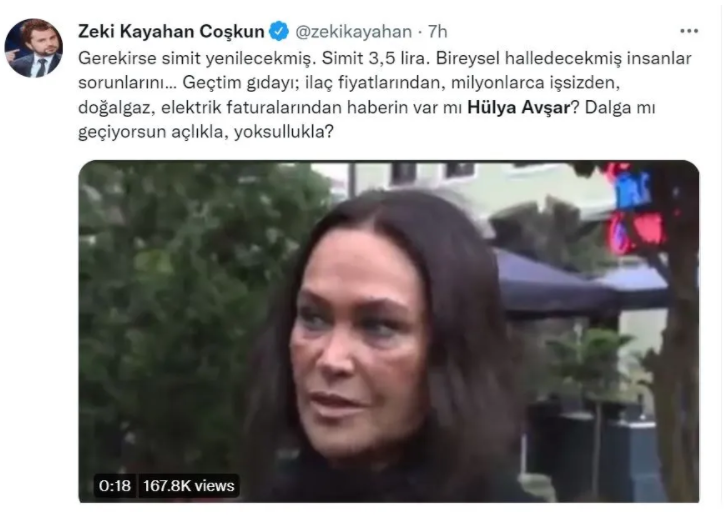Click the phrase Simit 3,5 lira

click(x=376, y=58)
